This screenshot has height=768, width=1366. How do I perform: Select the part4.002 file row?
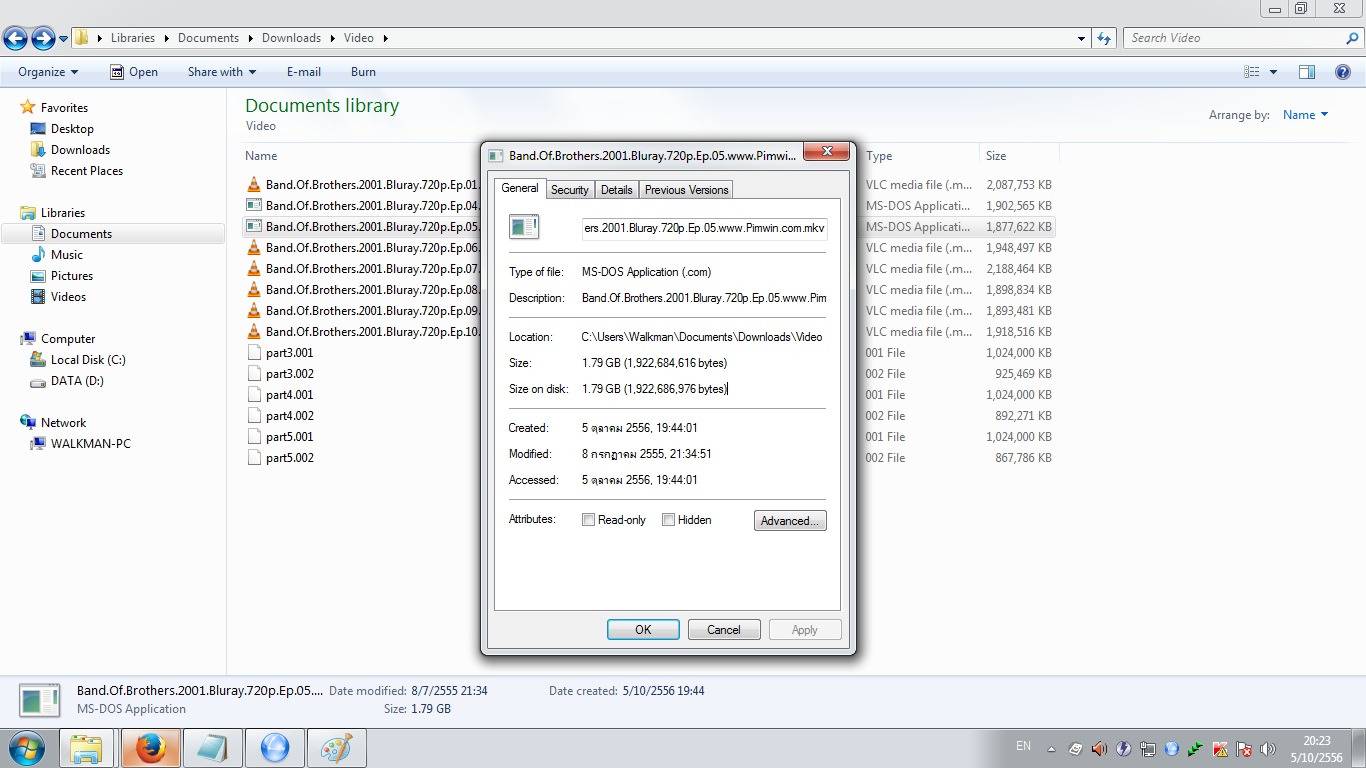click(x=650, y=416)
